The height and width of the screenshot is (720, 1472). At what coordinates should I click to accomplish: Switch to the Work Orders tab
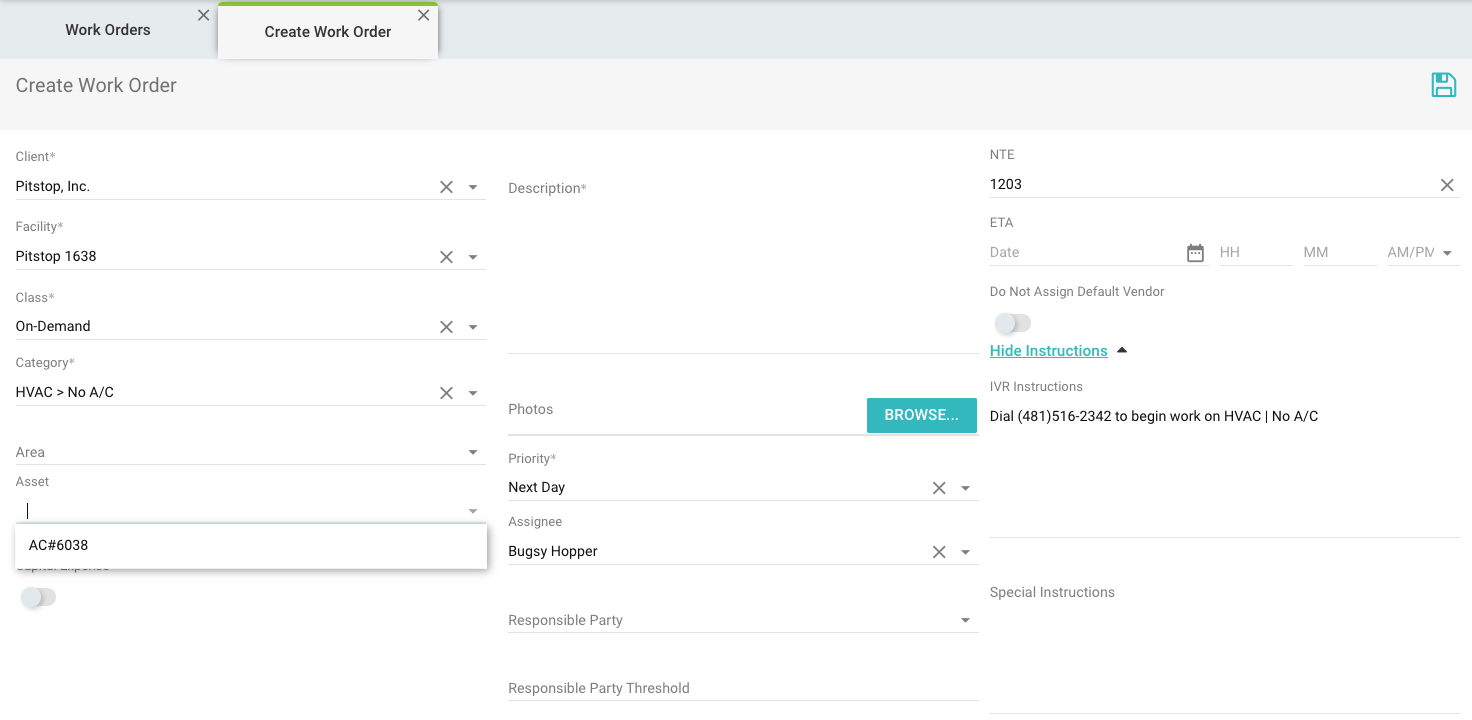coord(108,30)
